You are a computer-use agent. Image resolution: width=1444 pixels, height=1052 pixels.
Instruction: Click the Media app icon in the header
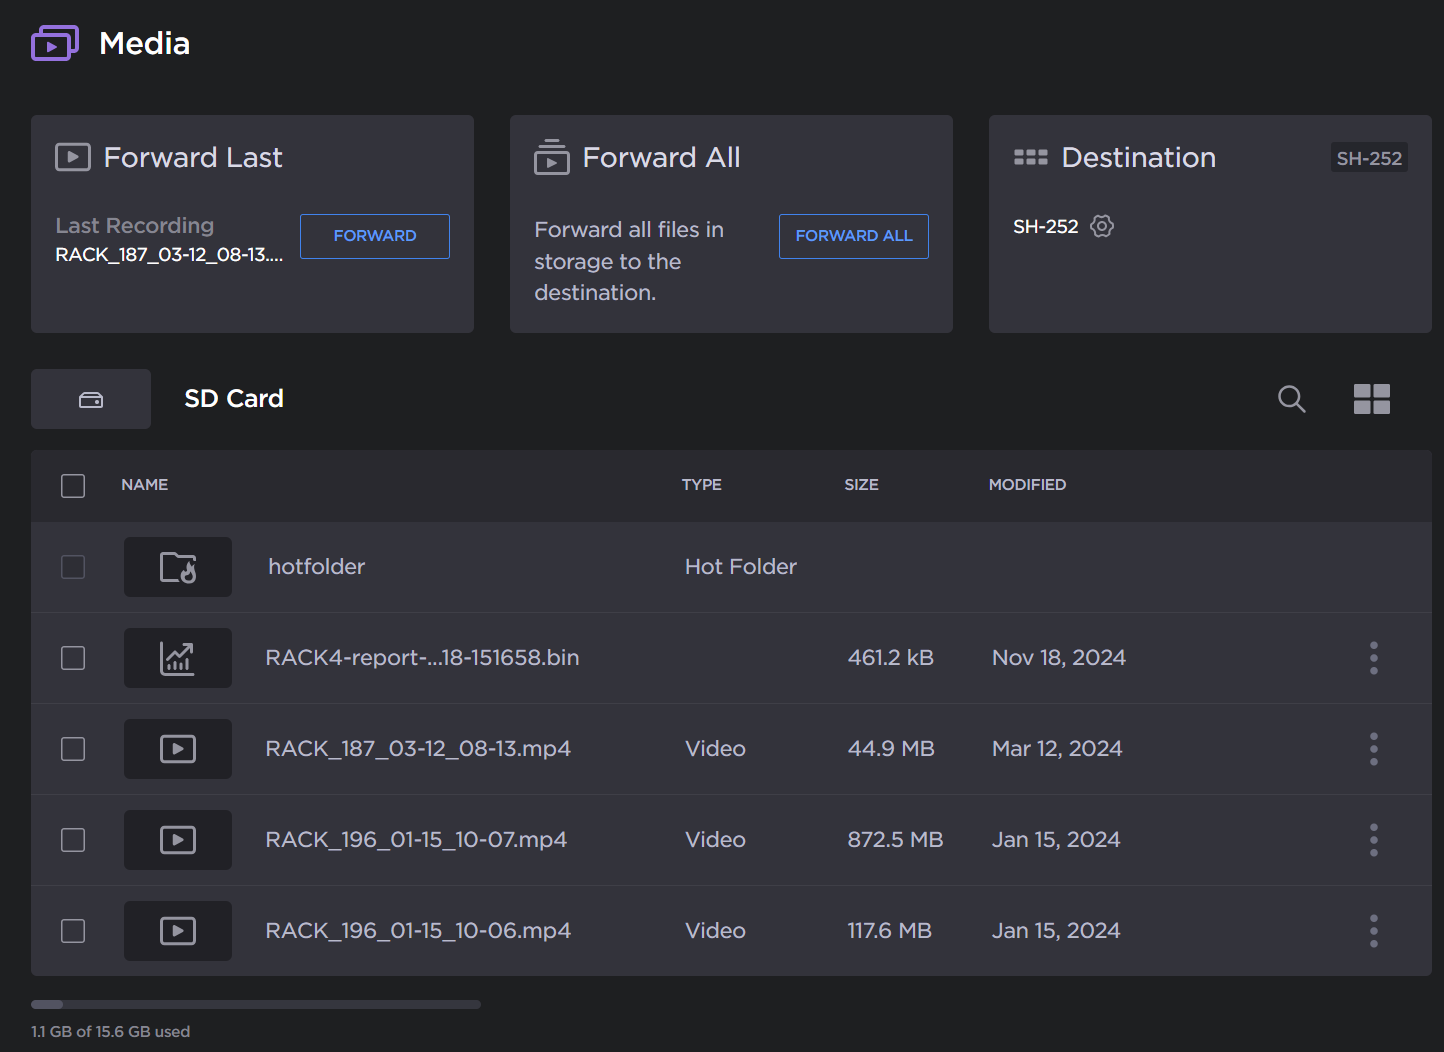tap(55, 42)
